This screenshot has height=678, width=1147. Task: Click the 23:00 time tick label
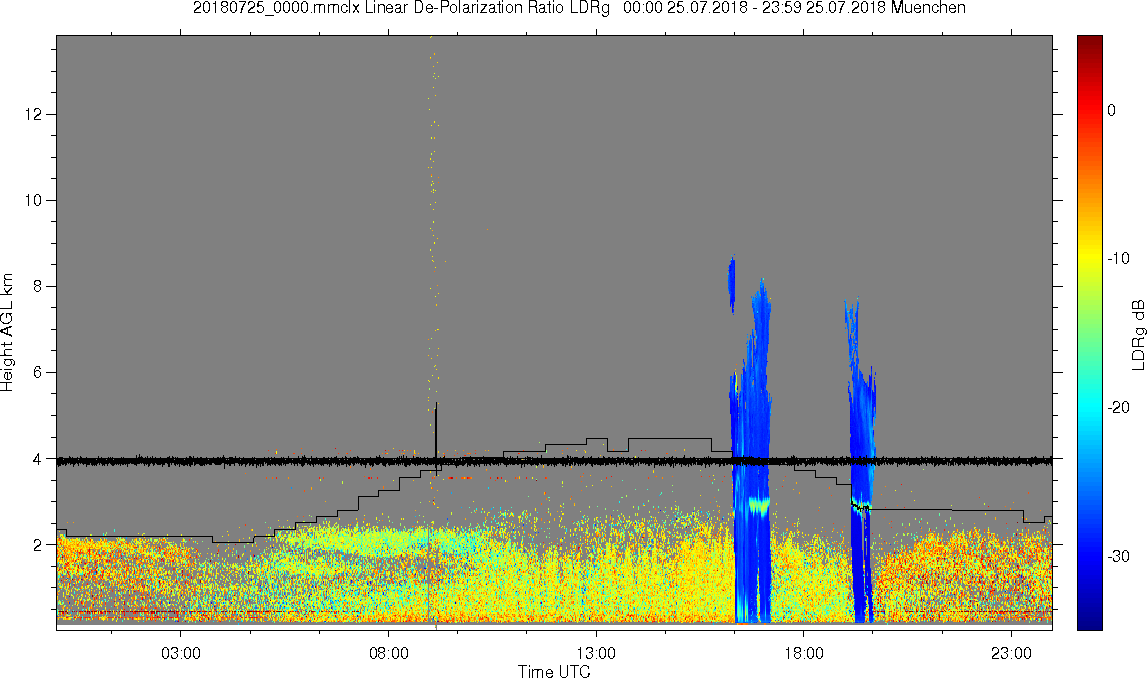pyautogui.click(x=1012, y=653)
